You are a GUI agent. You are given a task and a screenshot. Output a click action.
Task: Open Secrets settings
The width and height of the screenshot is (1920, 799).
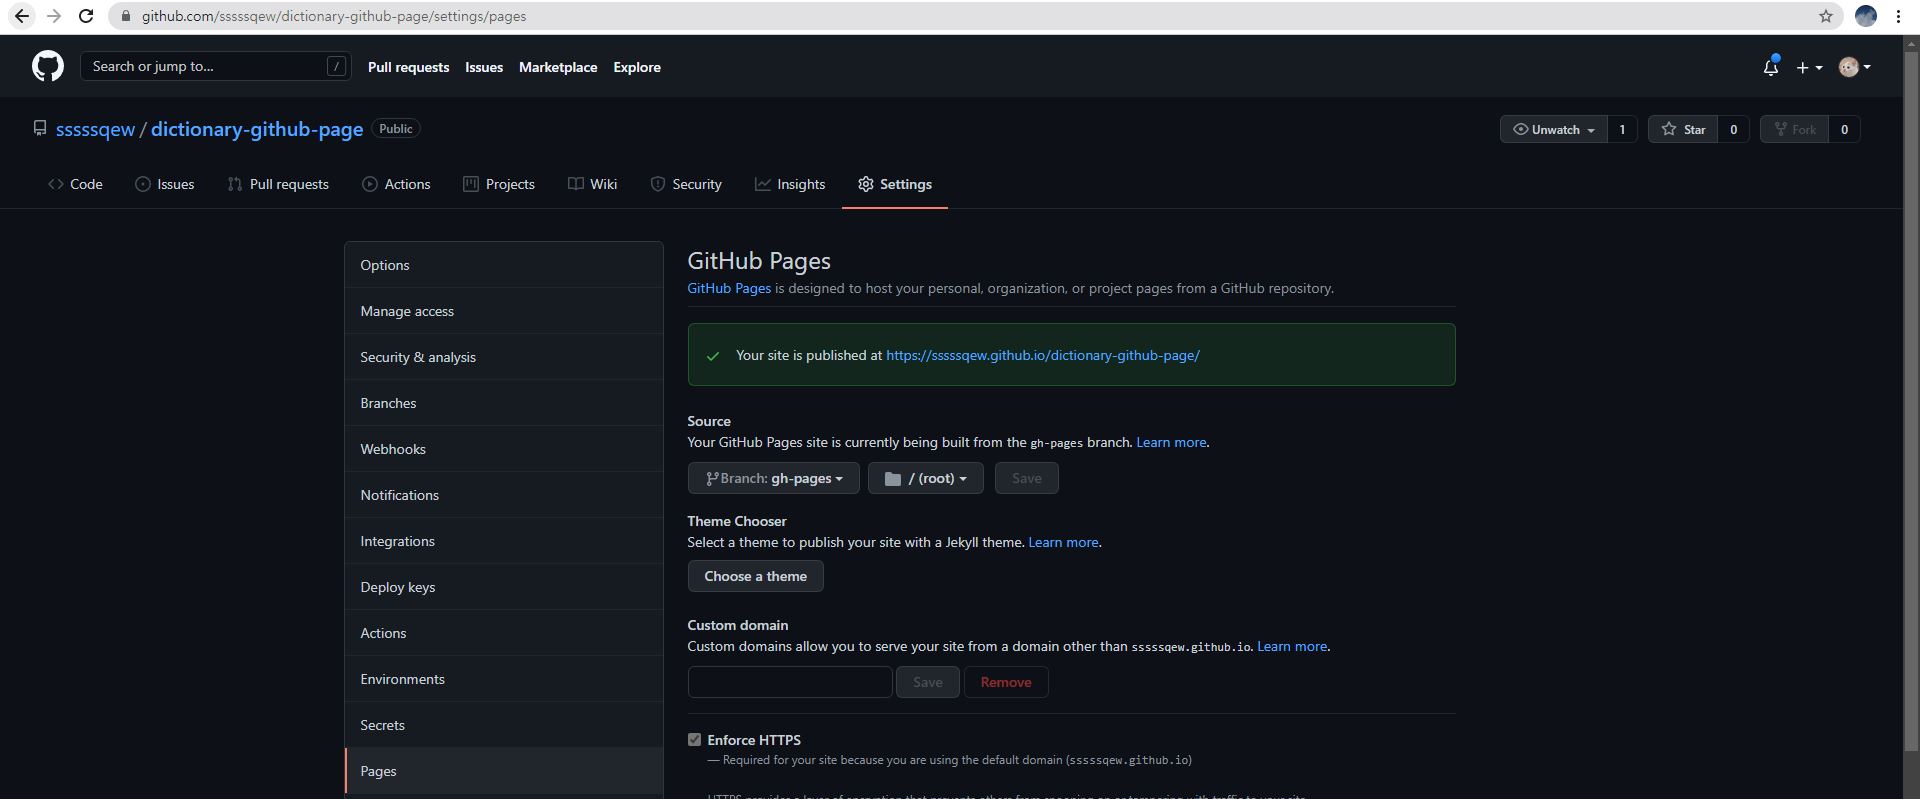[x=504, y=725]
